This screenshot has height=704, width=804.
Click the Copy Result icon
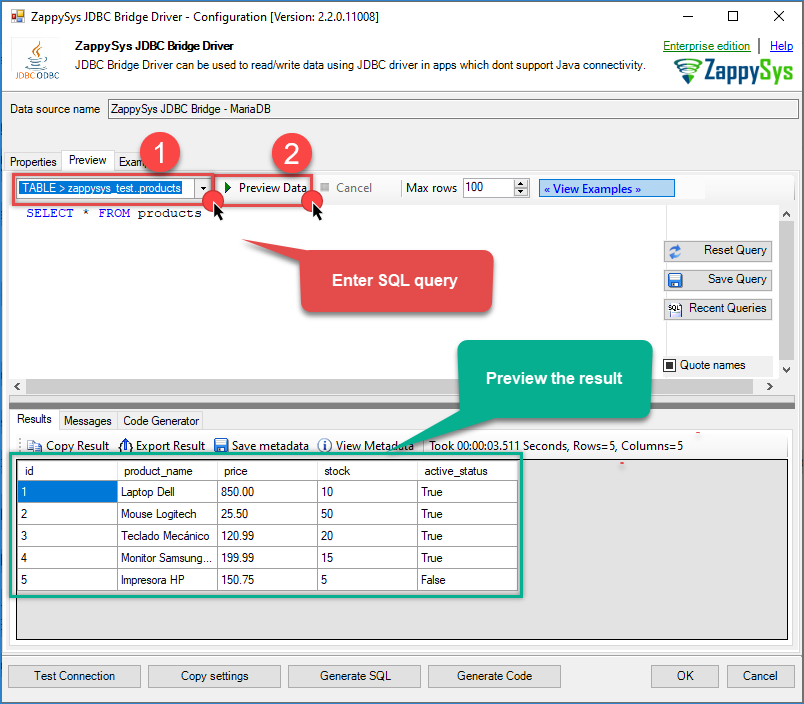click(x=35, y=446)
